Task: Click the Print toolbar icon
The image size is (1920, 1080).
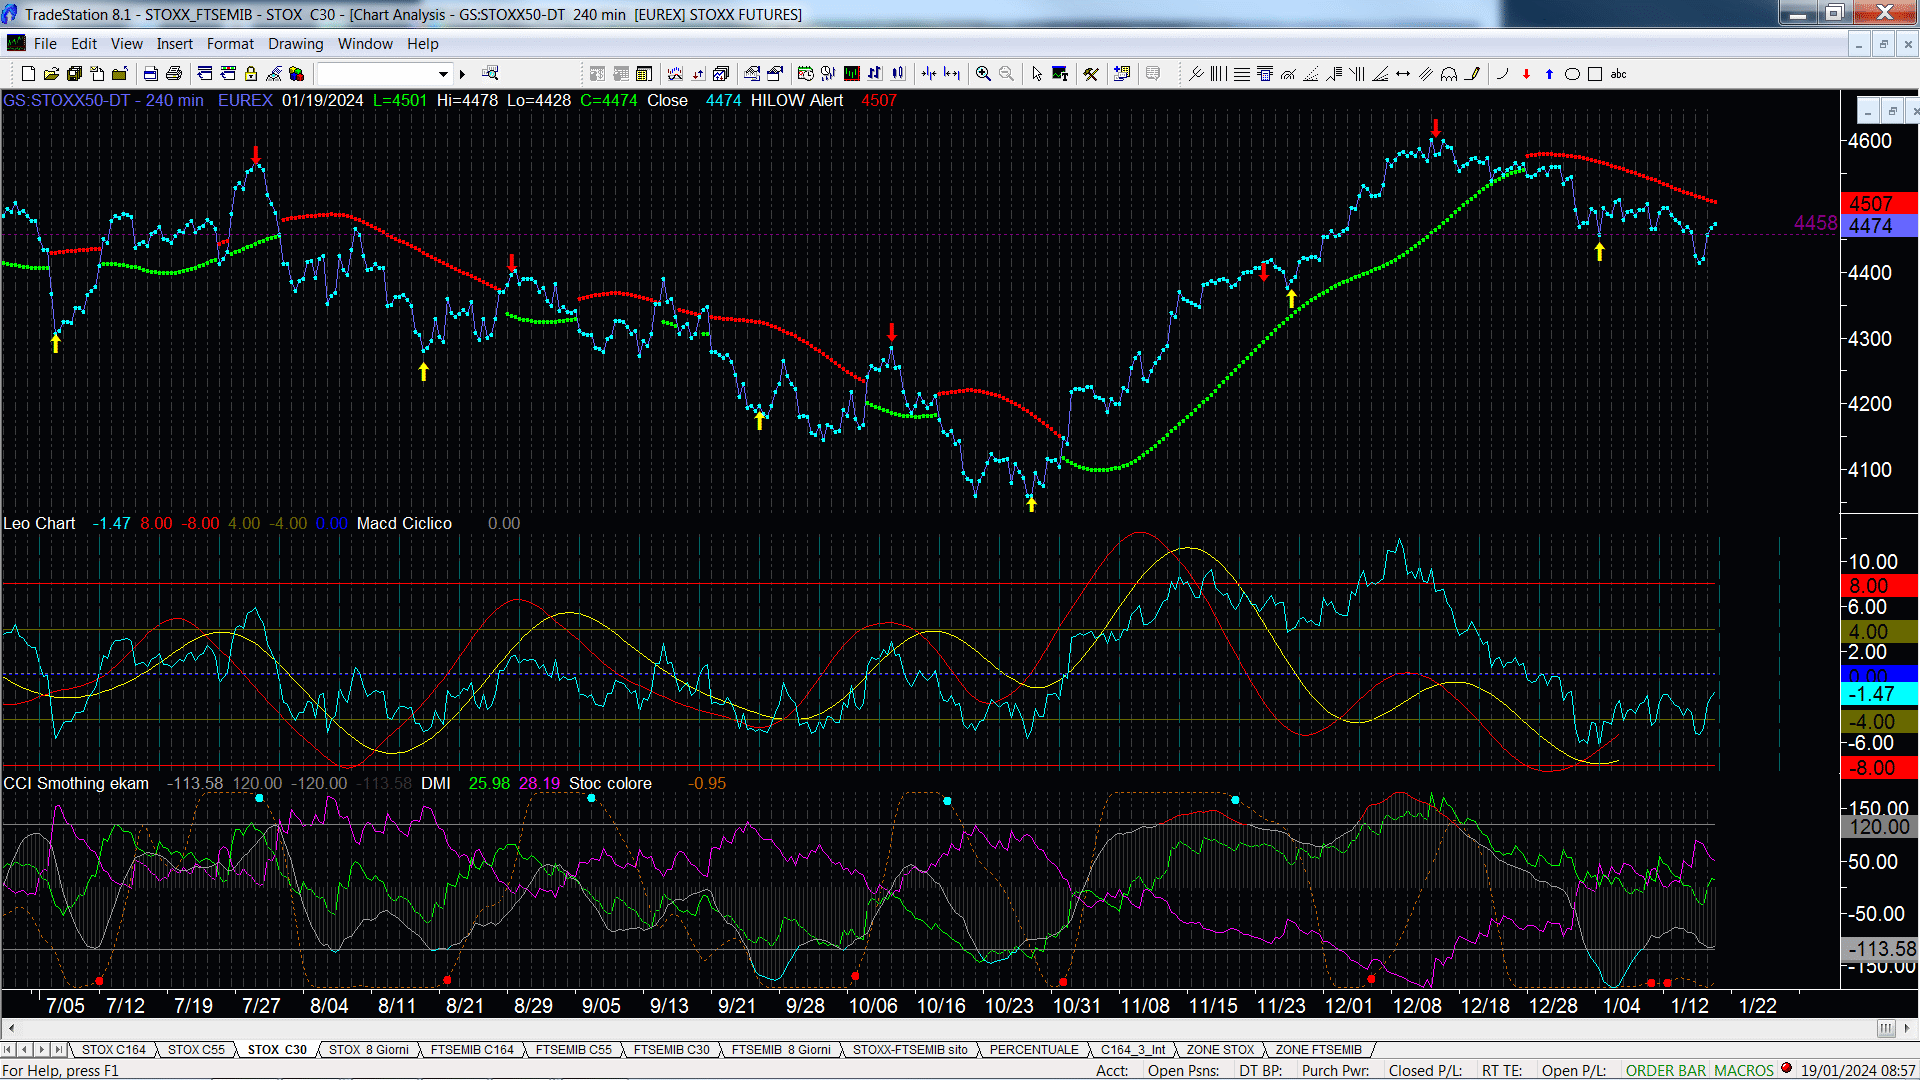Action: (x=174, y=74)
